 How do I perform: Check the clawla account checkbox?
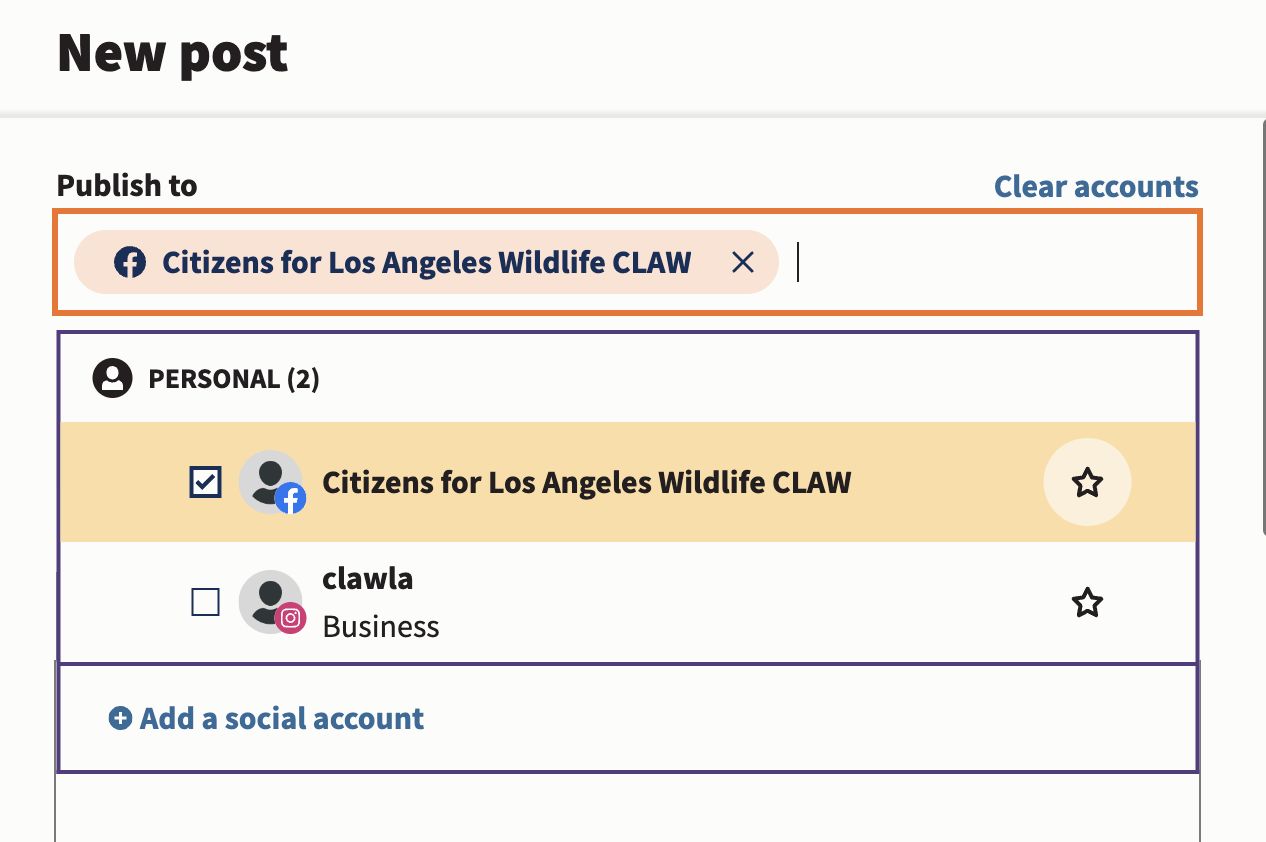(x=205, y=602)
